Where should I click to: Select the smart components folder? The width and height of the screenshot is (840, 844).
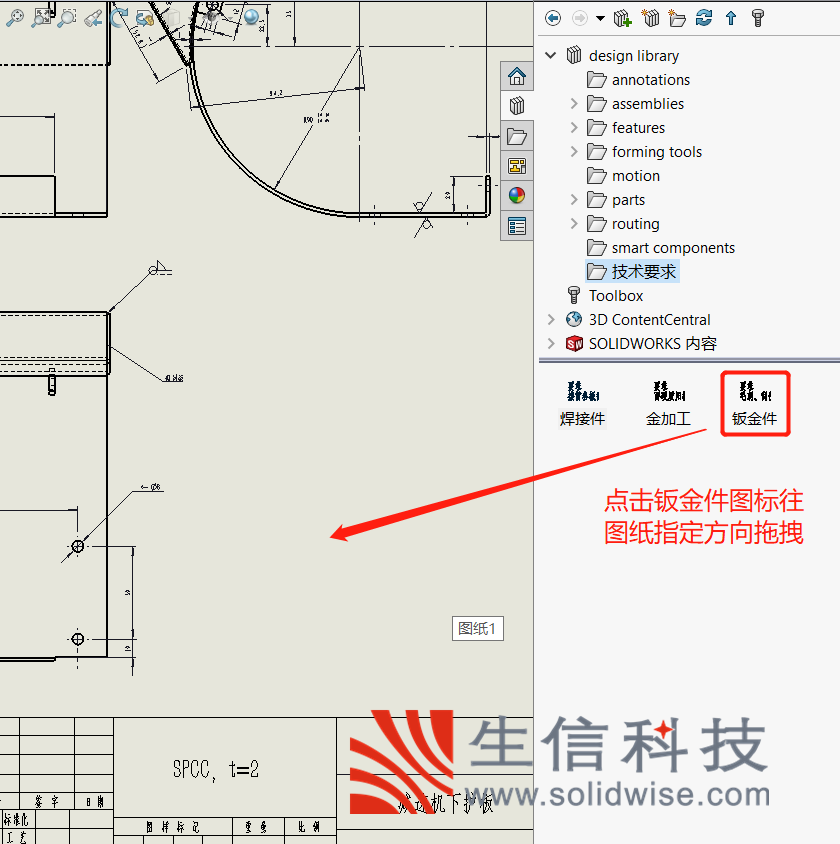(x=661, y=248)
